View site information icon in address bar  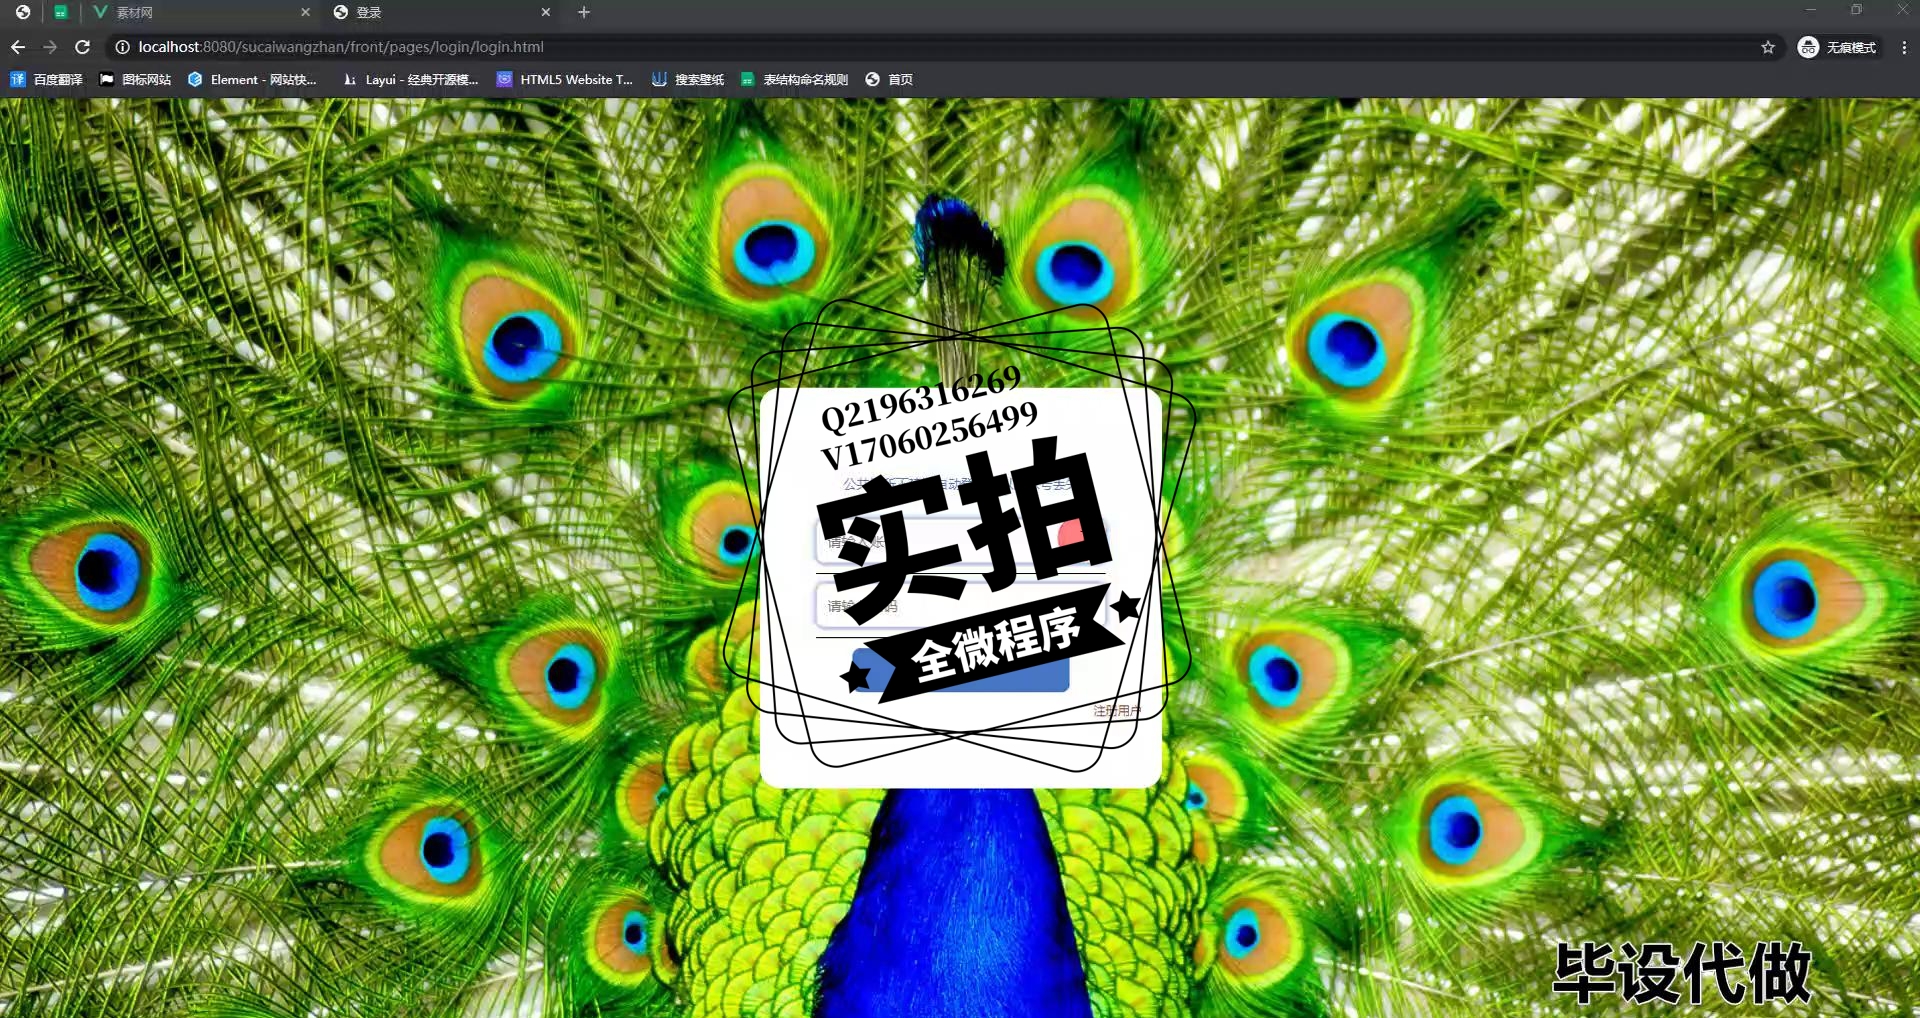point(122,47)
